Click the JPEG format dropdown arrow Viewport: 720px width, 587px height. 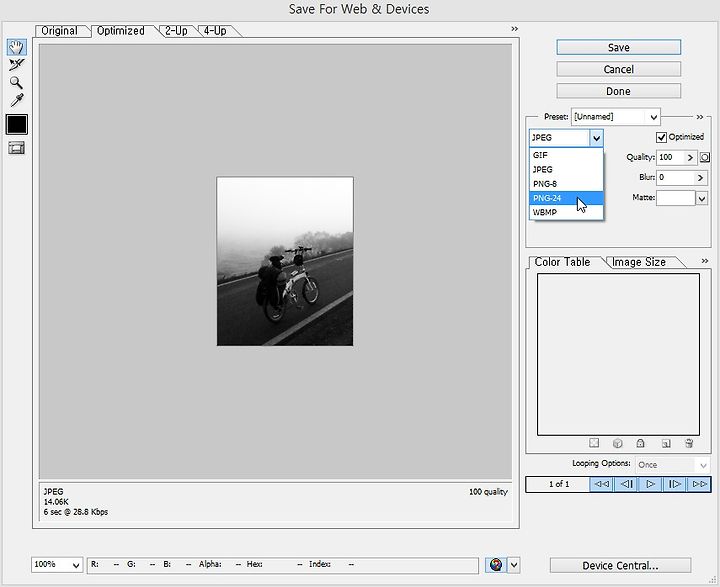click(x=596, y=138)
